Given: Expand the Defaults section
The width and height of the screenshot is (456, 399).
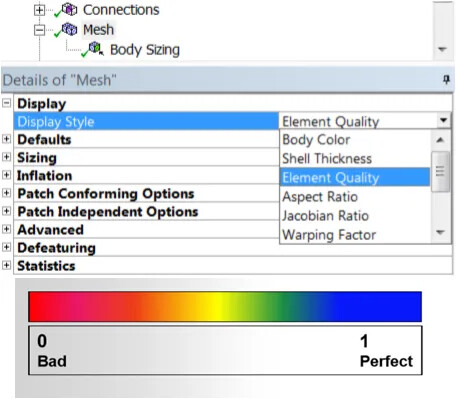Looking at the screenshot, I should point(6,139).
